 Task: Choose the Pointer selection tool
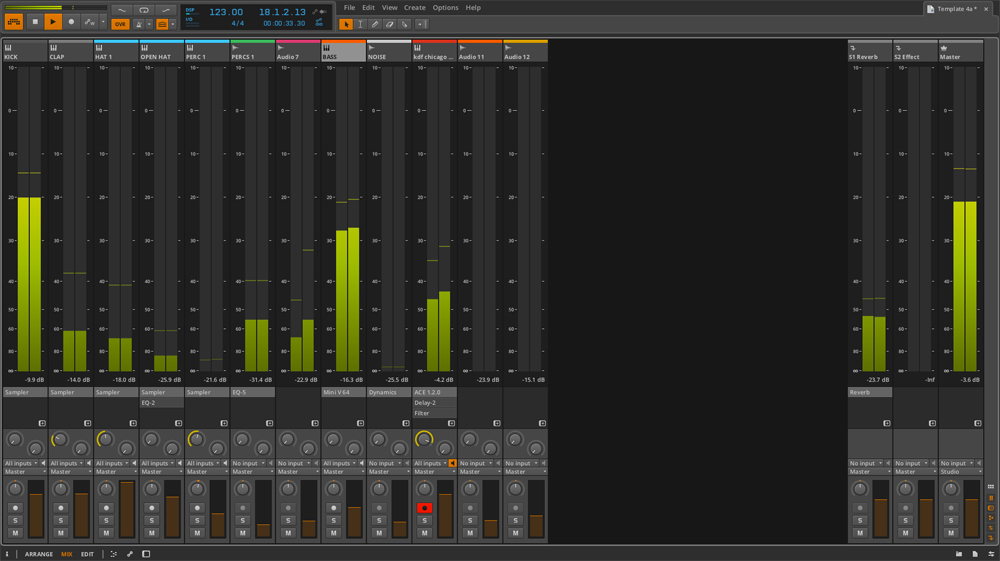point(346,24)
